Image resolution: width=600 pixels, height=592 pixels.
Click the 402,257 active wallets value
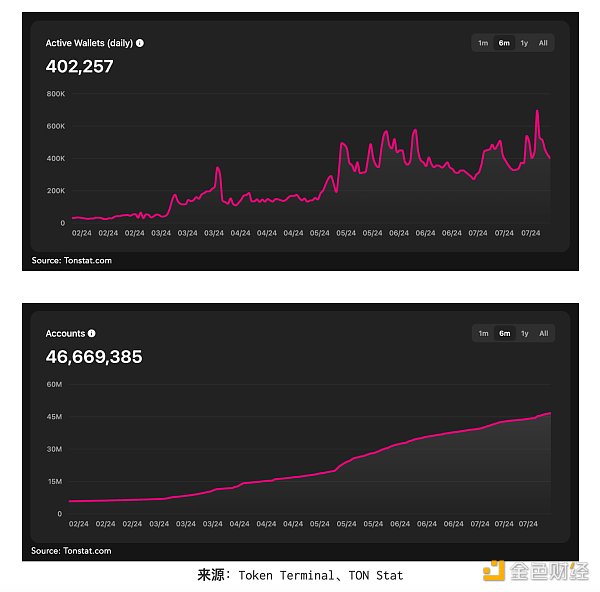[79, 66]
